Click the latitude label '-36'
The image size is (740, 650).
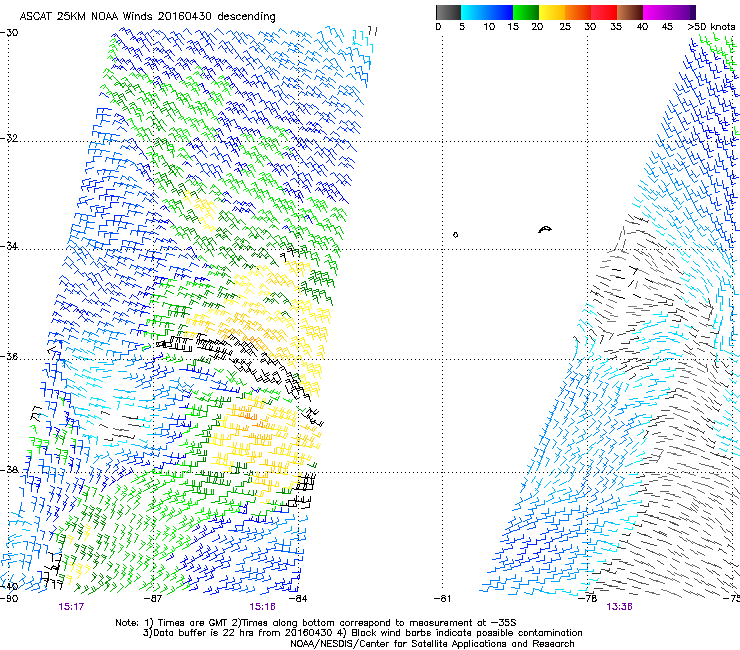pos(9,356)
